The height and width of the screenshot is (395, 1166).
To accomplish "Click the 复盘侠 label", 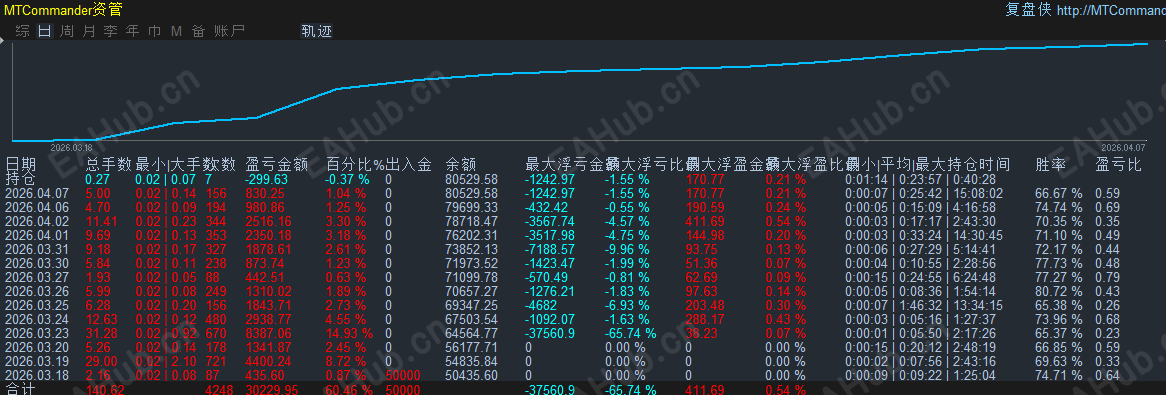I will (x=1027, y=10).
